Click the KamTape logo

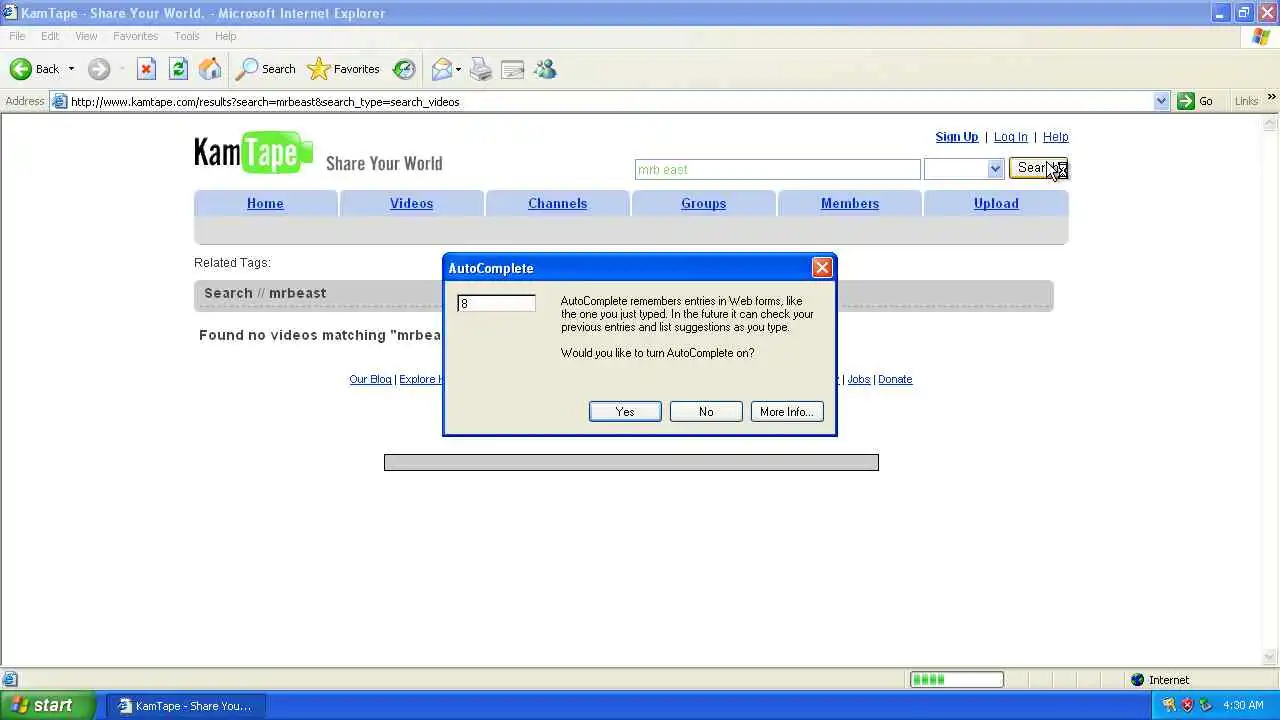254,153
